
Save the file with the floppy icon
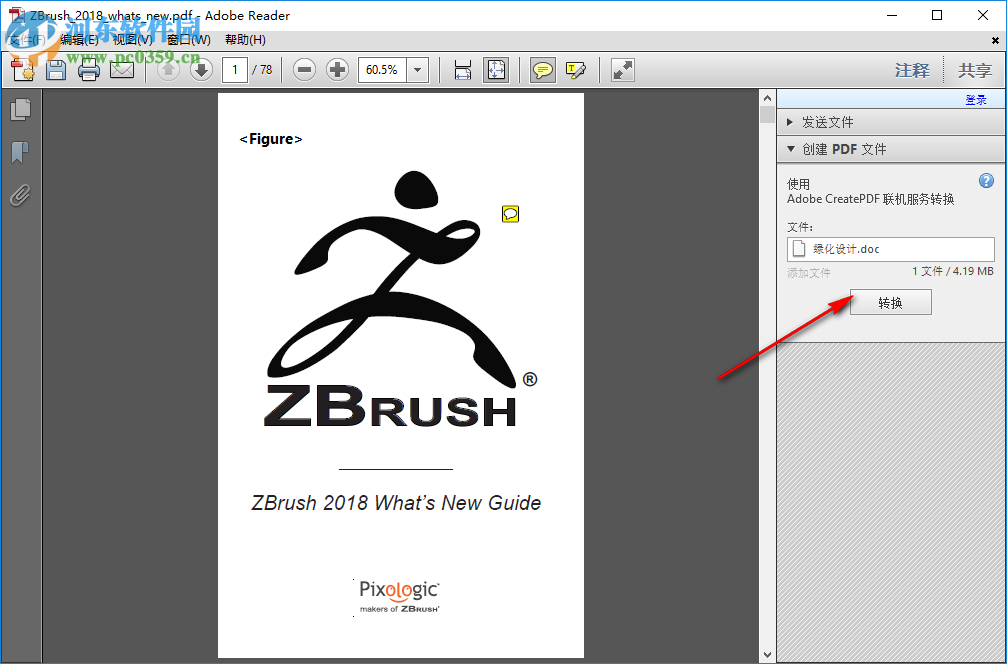coord(56,69)
